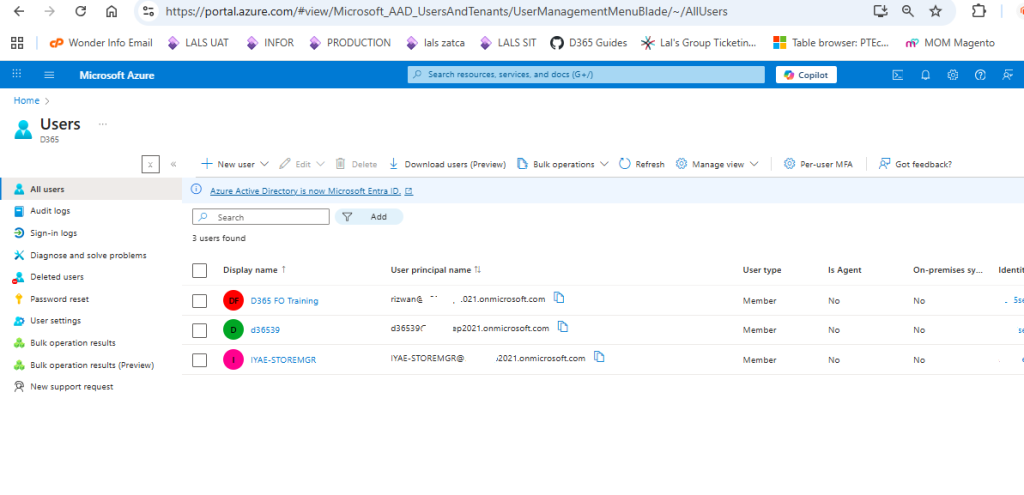Check the D365 FO Training row checkbox
This screenshot has width=1024, height=495.
199,300
